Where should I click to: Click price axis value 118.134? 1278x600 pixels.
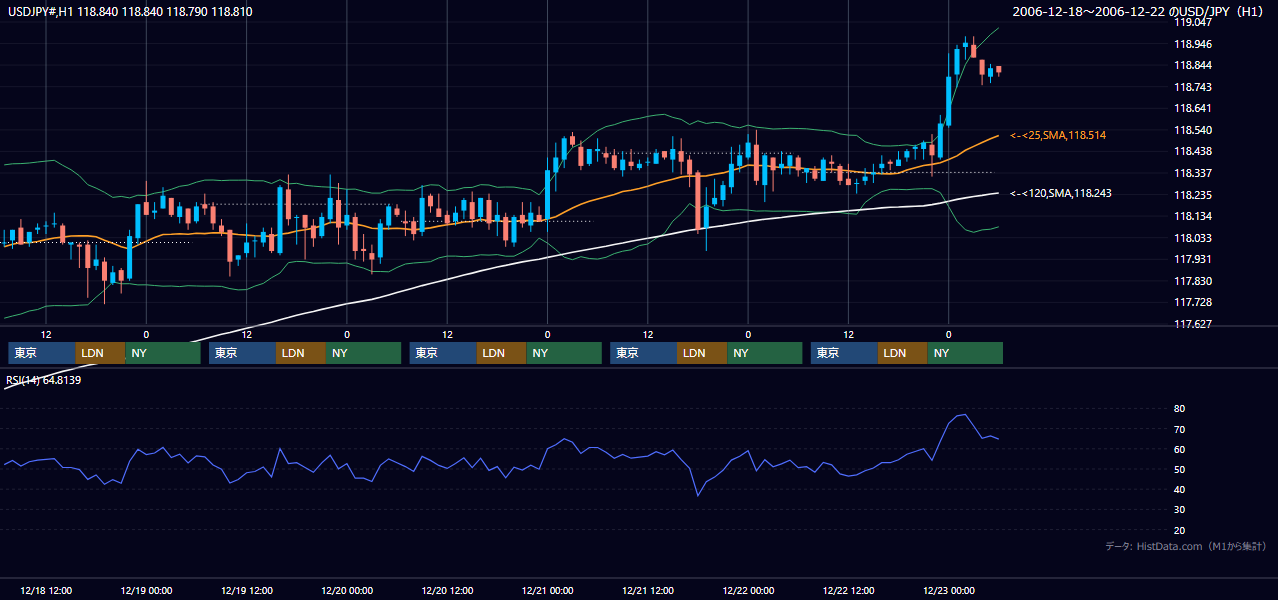tap(1194, 216)
